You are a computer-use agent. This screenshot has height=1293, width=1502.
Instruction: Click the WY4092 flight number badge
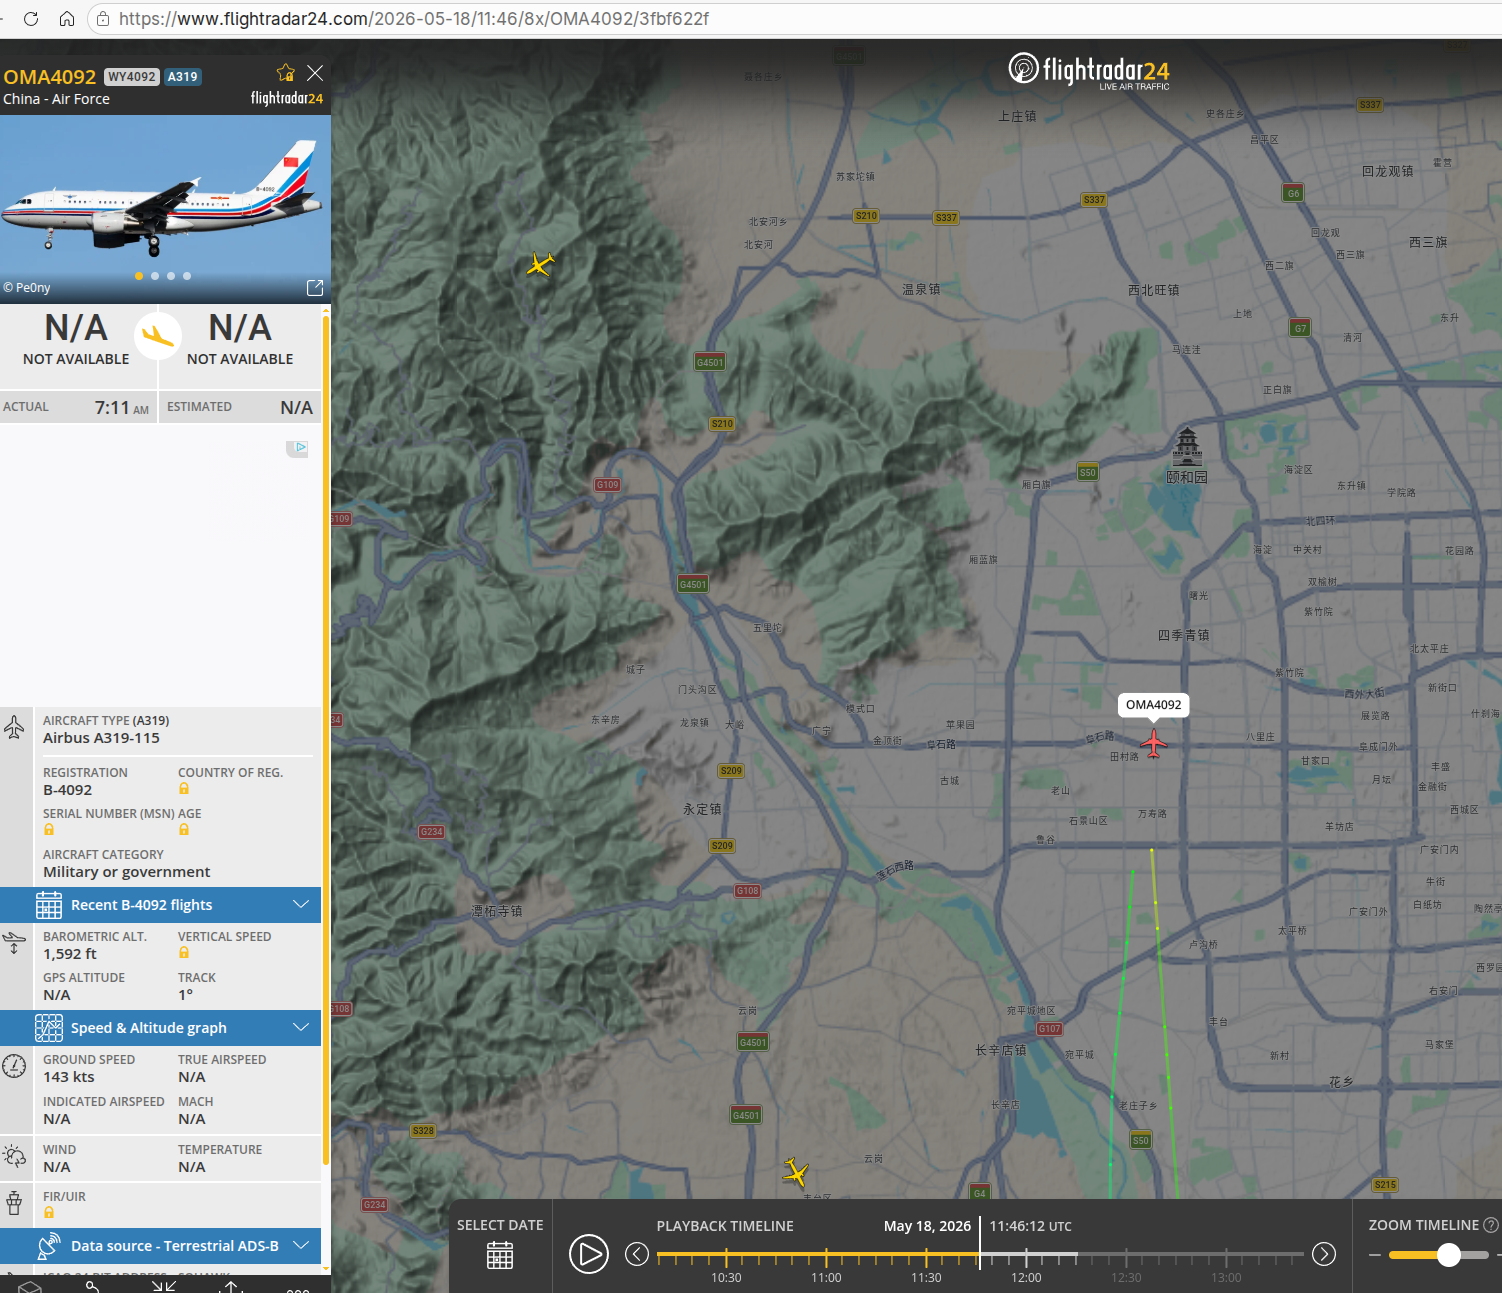pos(132,77)
